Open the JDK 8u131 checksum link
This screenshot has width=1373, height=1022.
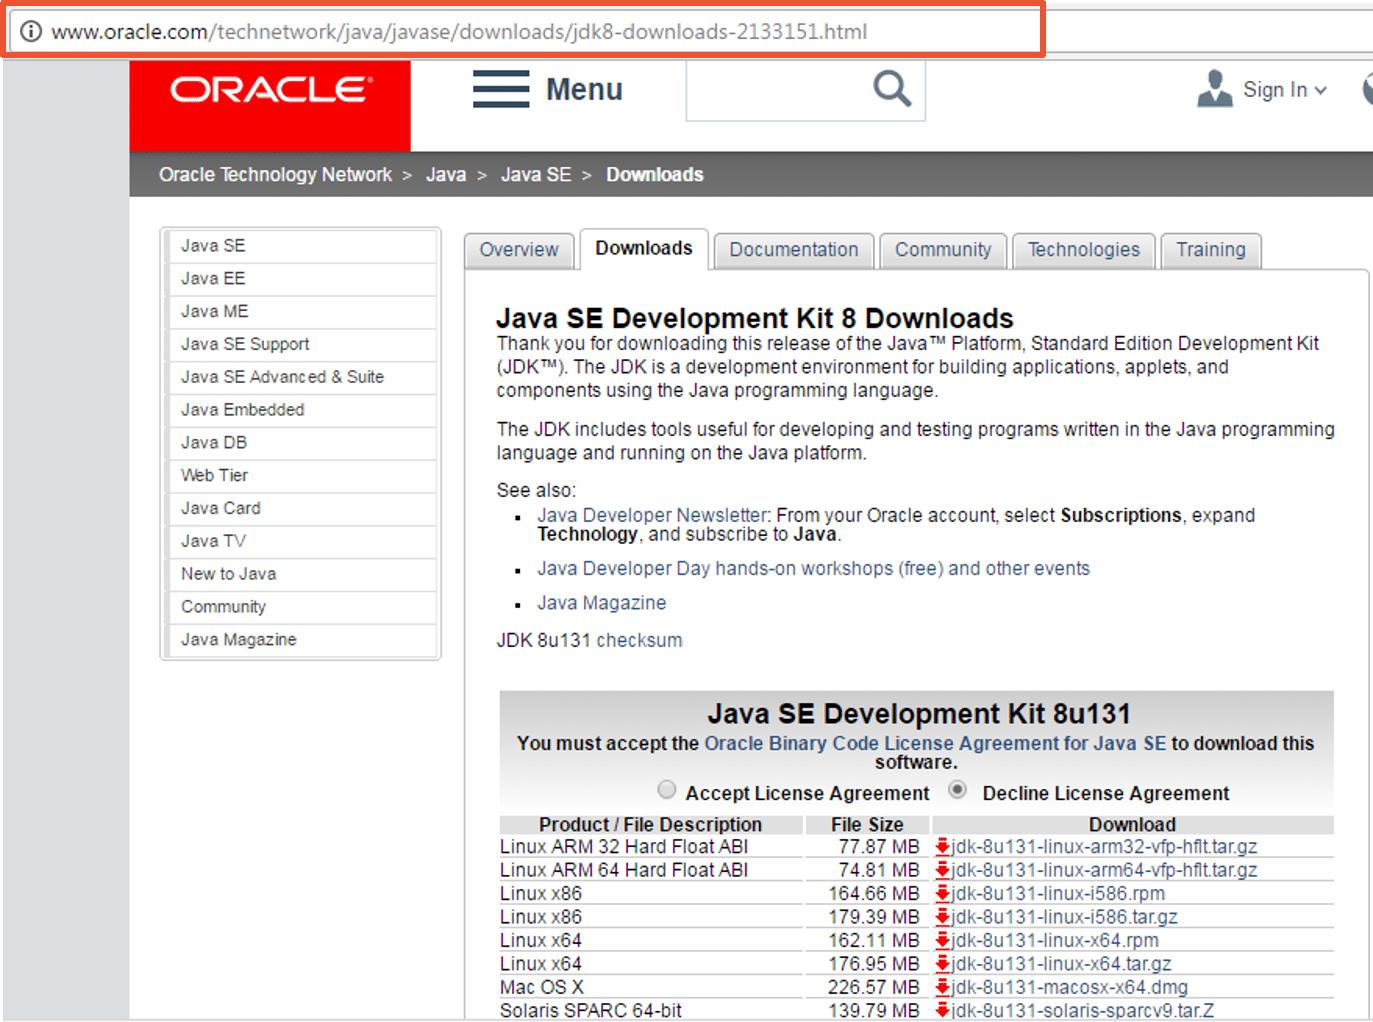640,640
